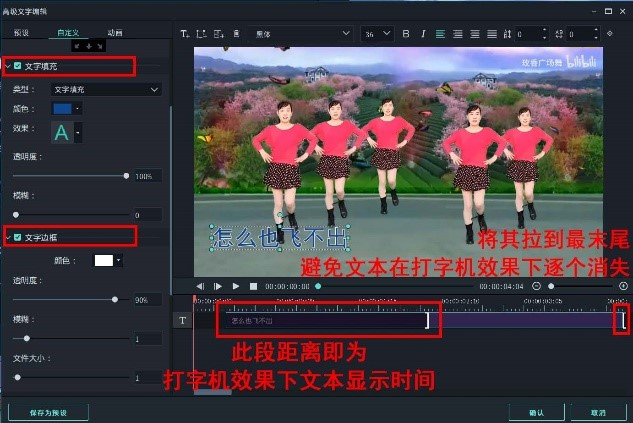Viewport: 633px width, 423px height.
Task: Click the fill blur slider handle
Action: point(16,215)
